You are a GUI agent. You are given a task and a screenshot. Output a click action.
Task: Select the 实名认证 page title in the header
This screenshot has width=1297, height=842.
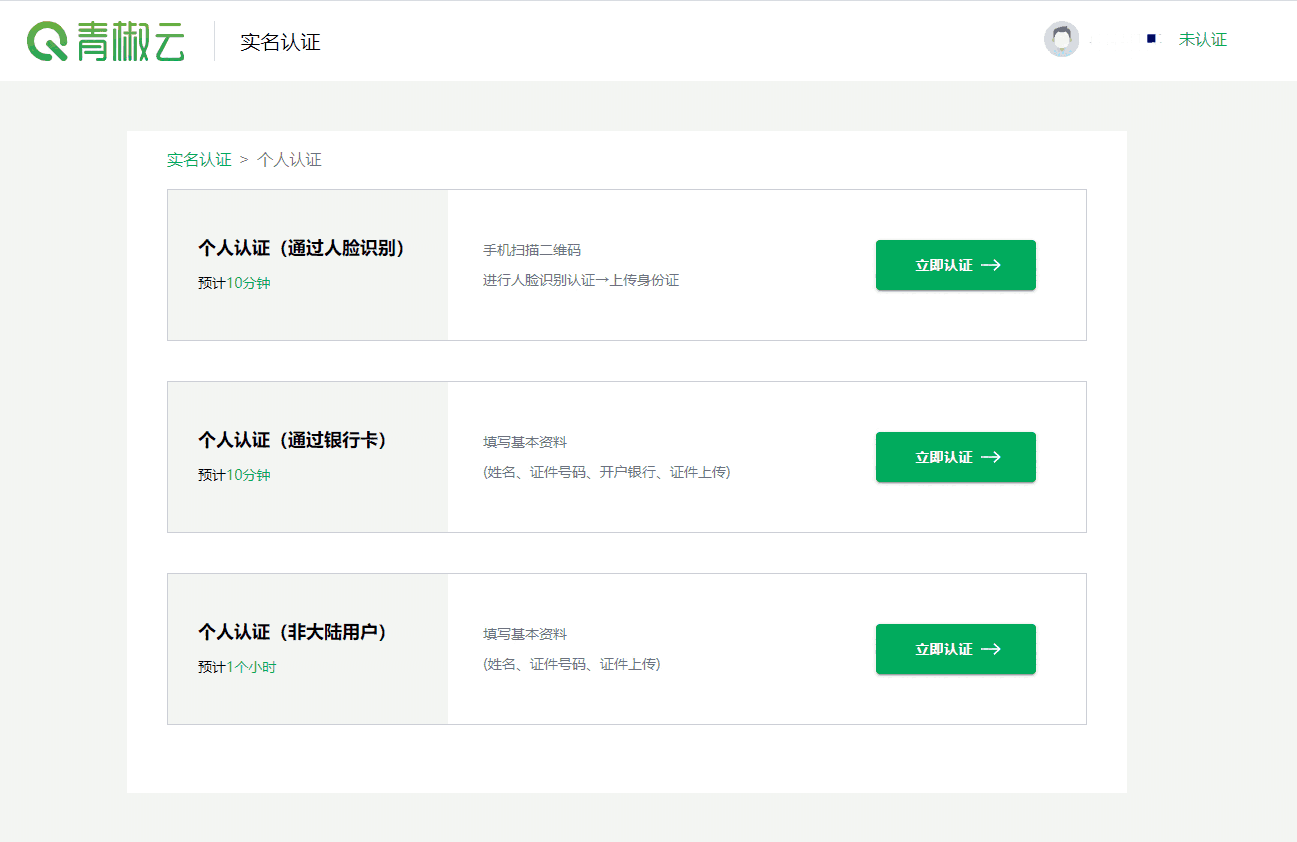point(281,42)
